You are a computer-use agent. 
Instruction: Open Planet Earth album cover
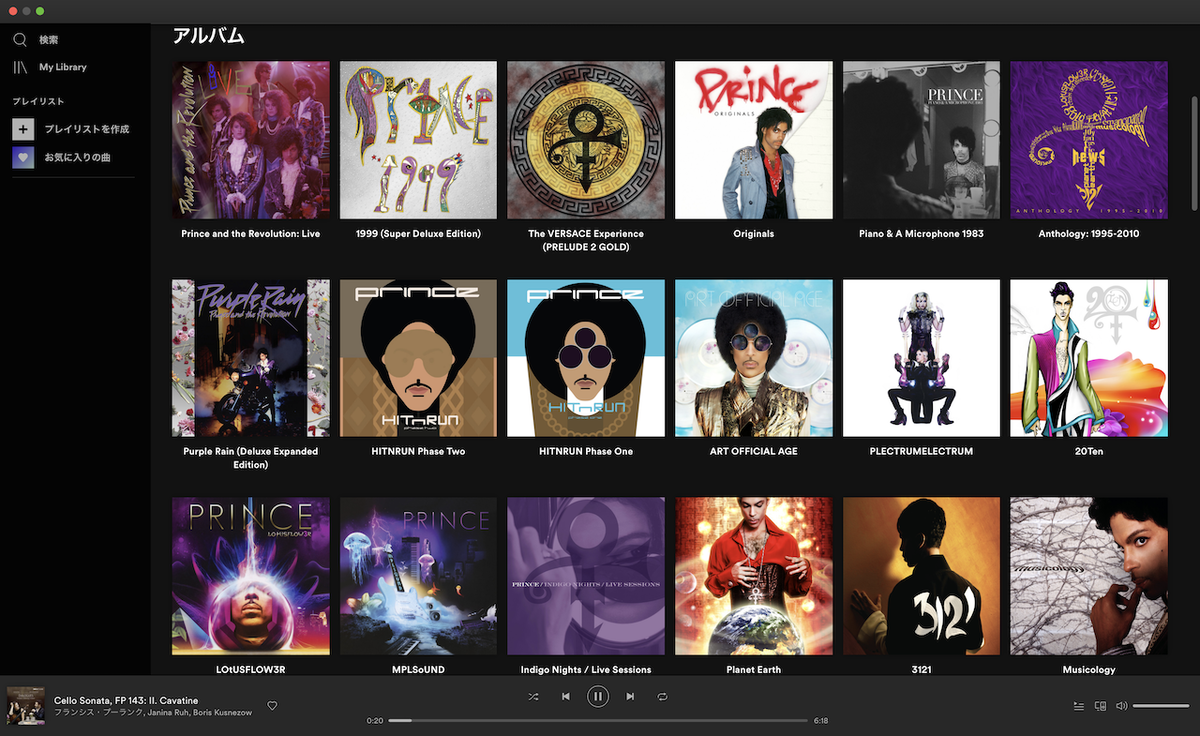coord(754,576)
